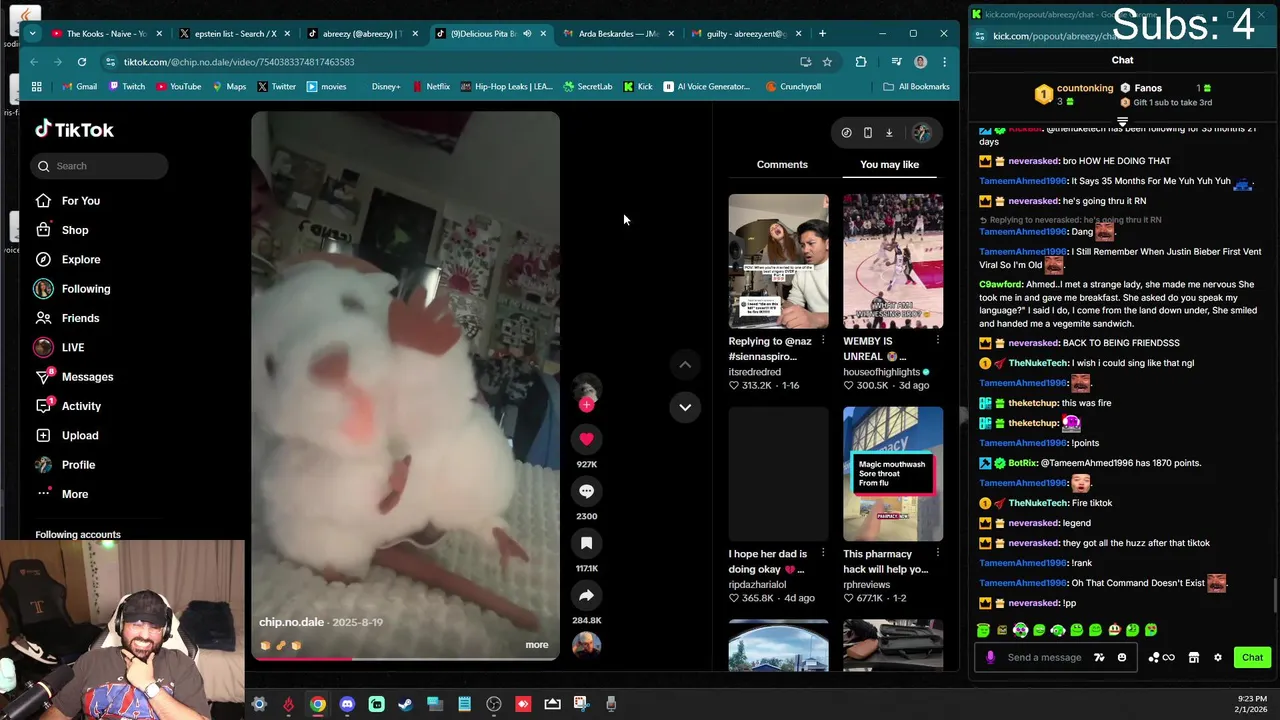Viewport: 1280px width, 720px height.
Task: Open the Crunchyroll bookmark
Action: tap(793, 87)
